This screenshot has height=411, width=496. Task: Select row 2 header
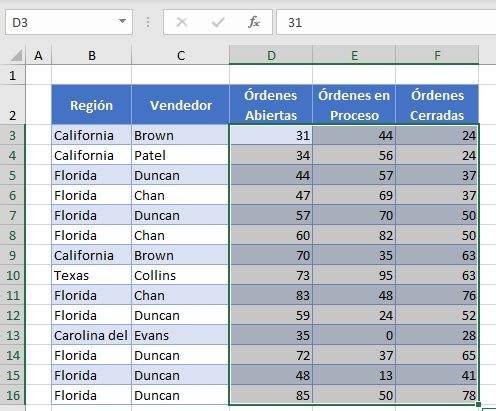[13, 105]
